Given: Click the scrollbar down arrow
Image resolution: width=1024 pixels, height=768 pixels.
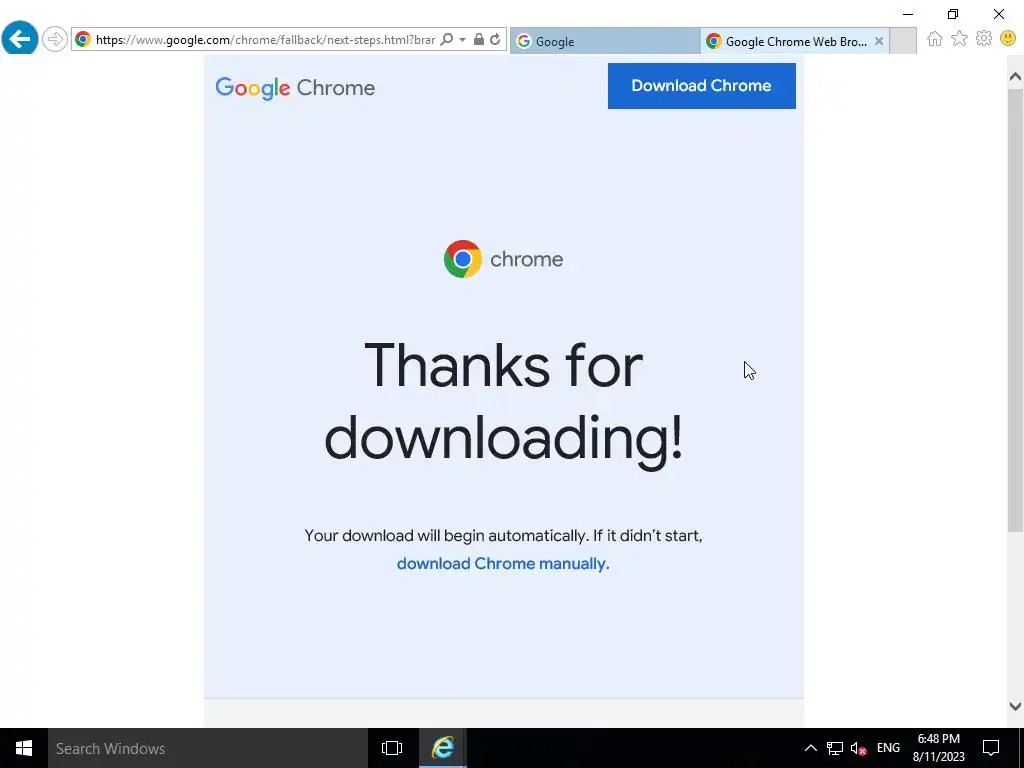Looking at the screenshot, I should tap(1015, 706).
